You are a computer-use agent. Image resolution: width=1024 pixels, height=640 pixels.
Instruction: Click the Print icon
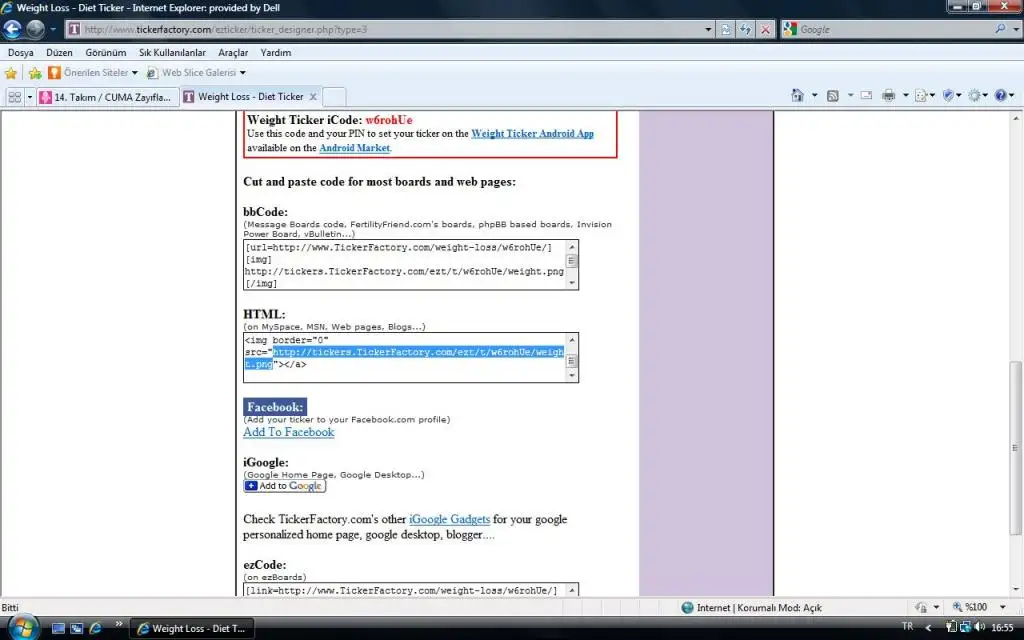pyautogui.click(x=888, y=95)
